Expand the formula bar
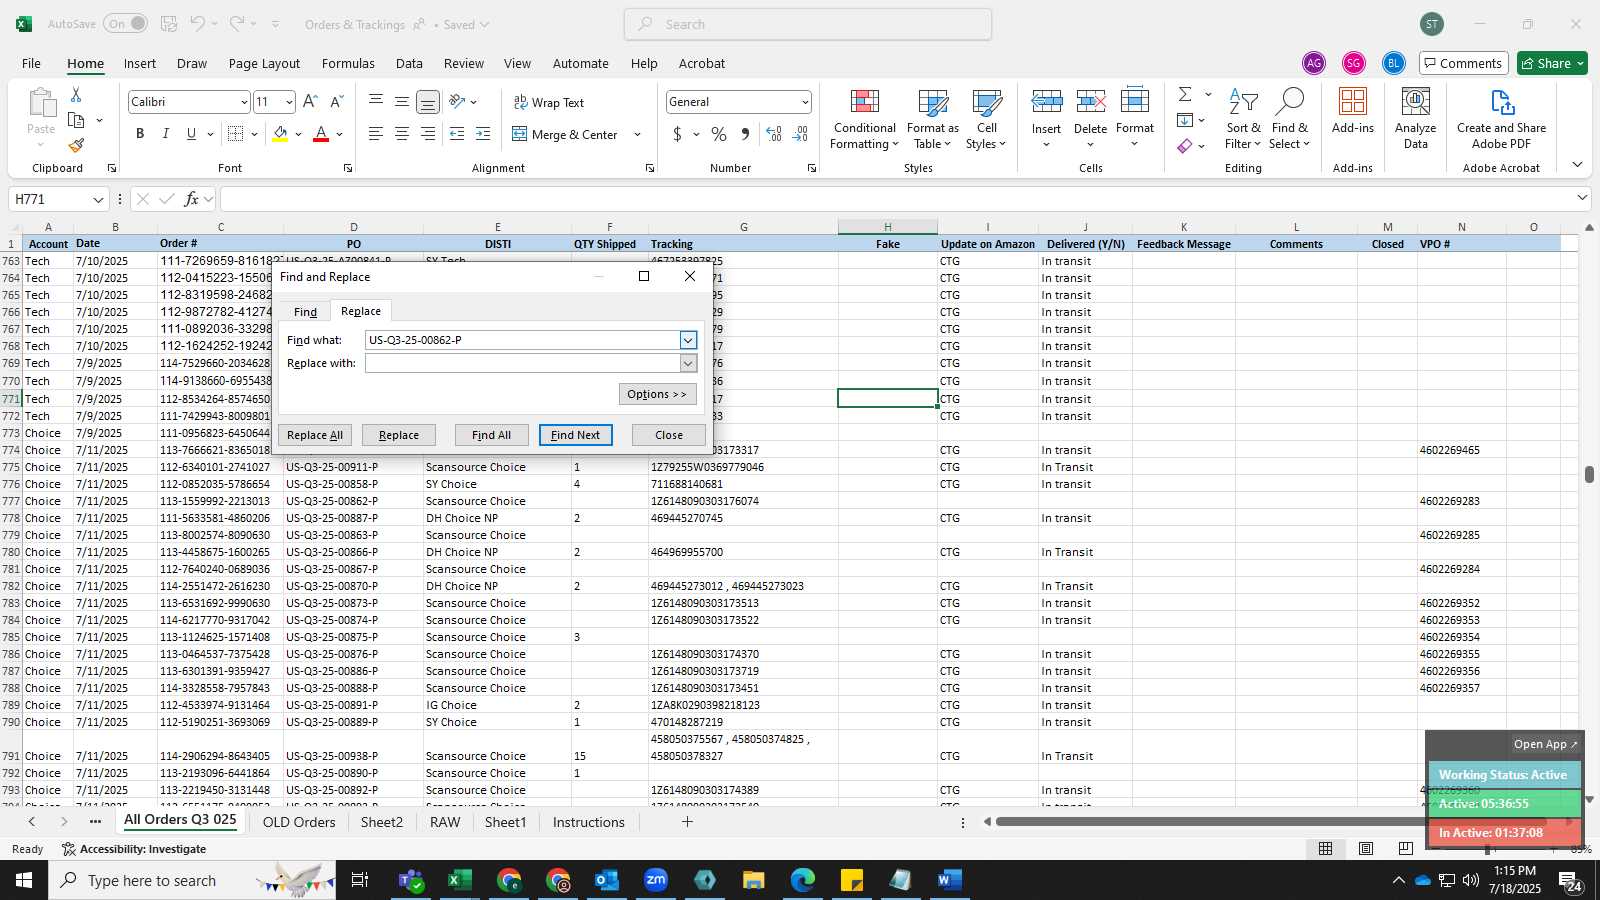This screenshot has height=900, width=1600. [1582, 198]
